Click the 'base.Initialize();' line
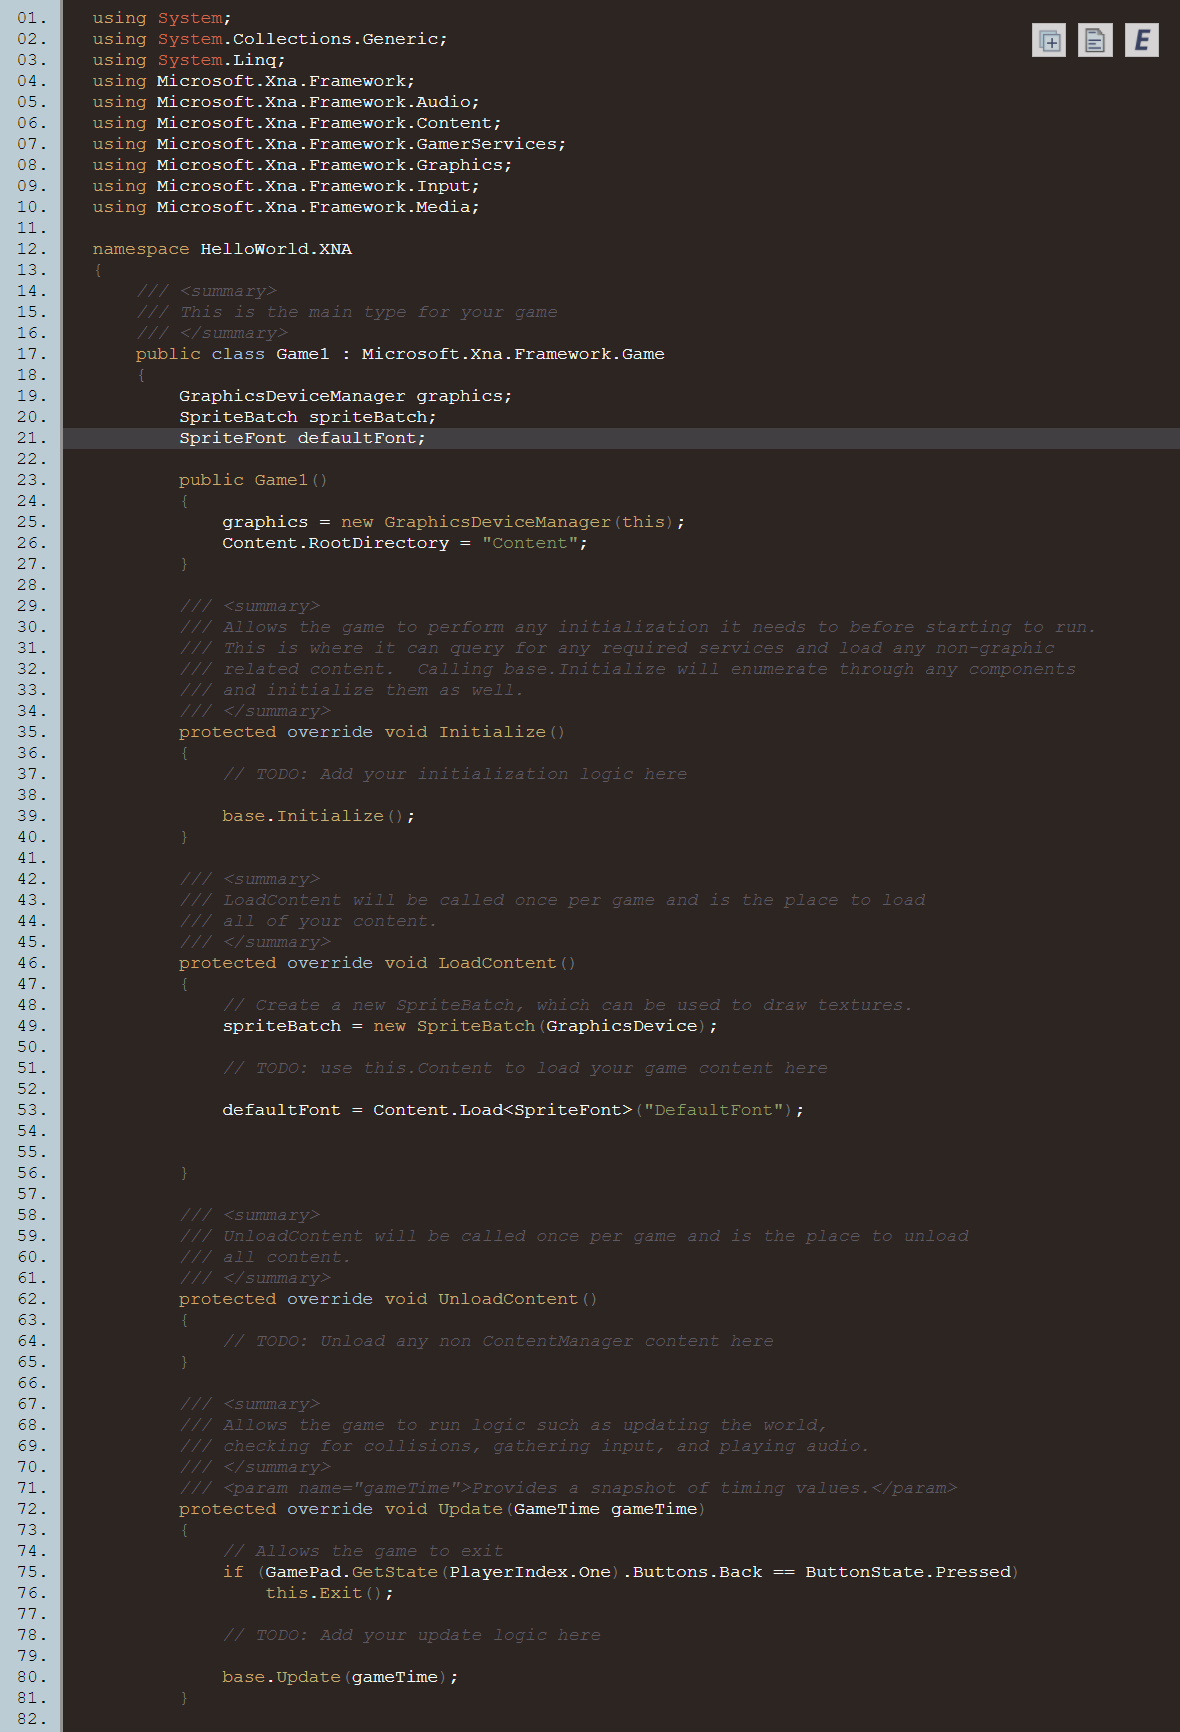This screenshot has width=1180, height=1732. [x=318, y=816]
